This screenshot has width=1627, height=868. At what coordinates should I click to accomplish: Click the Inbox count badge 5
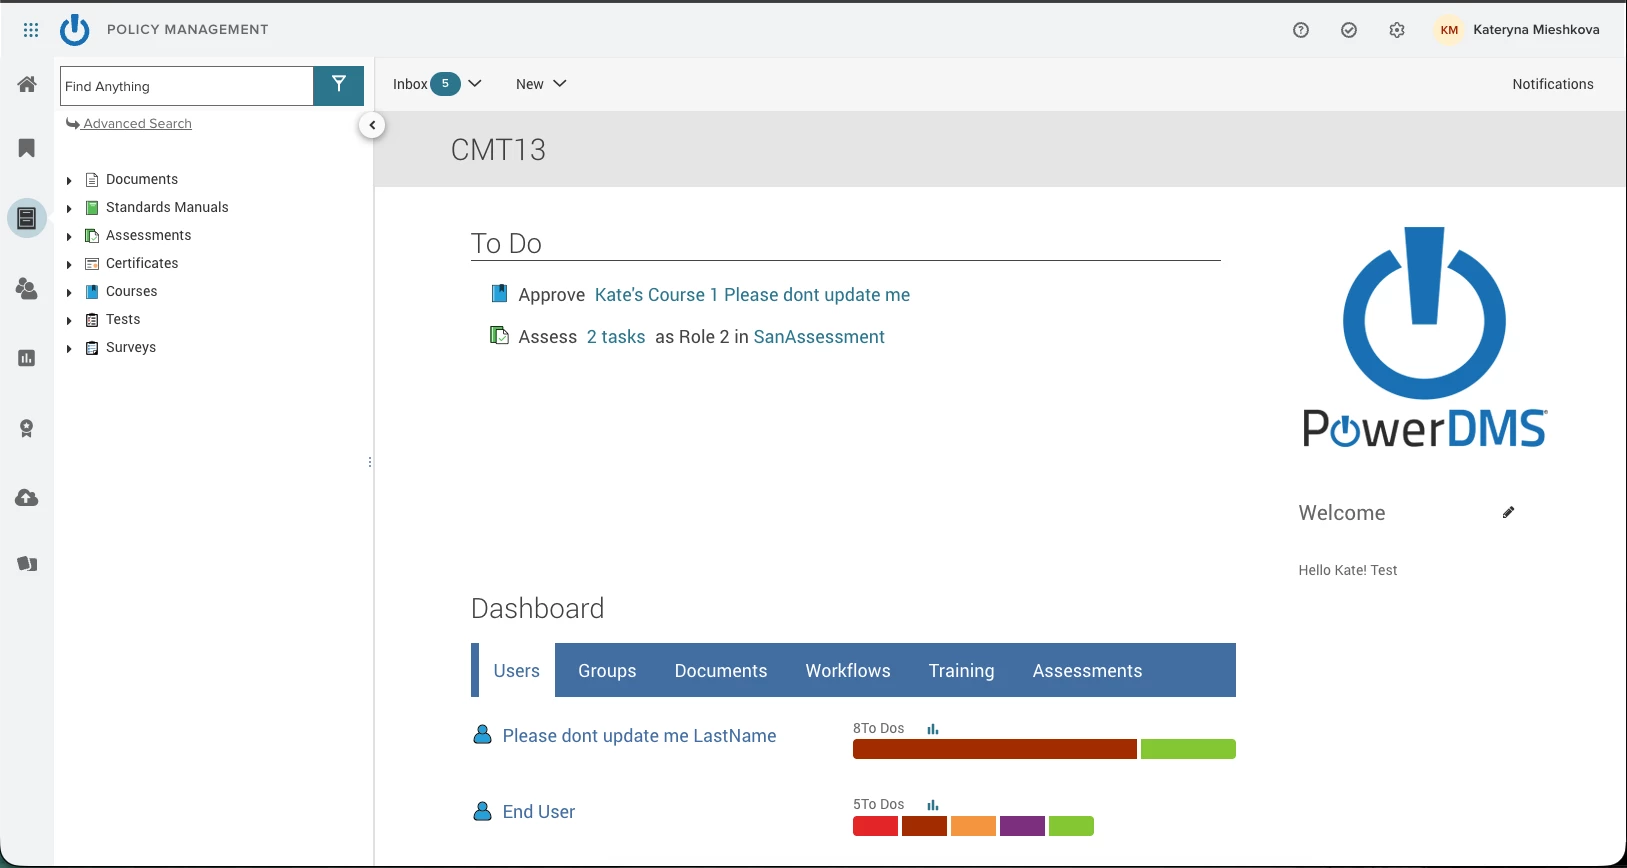[x=445, y=84]
